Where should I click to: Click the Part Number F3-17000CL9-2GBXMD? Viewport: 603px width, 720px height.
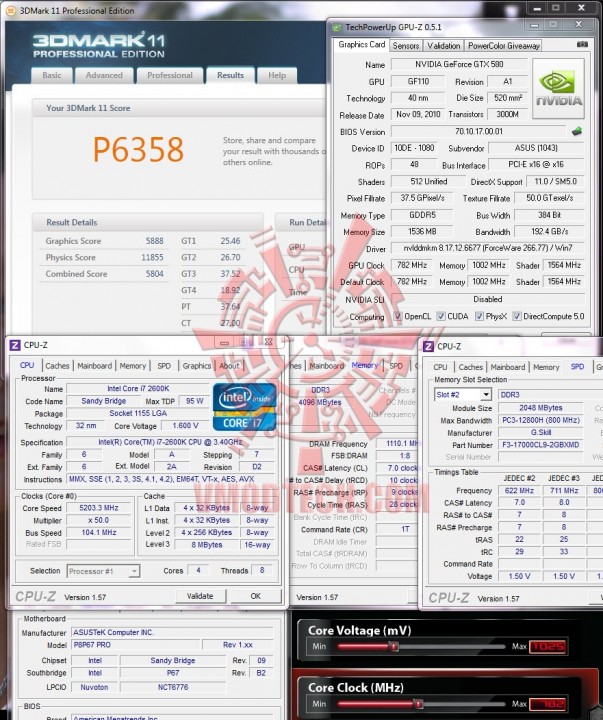click(541, 445)
